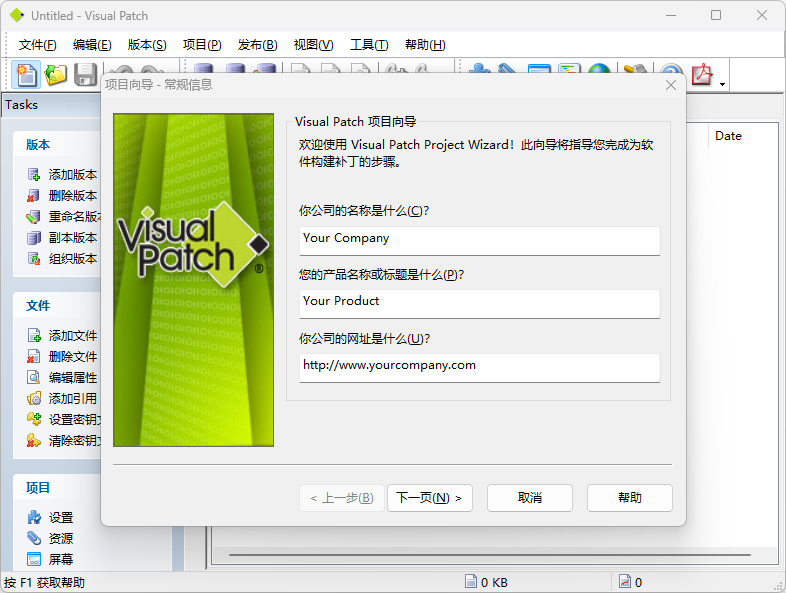This screenshot has height=593, width=786.
Task: Open the 帮助(H) menu
Action: 425,45
